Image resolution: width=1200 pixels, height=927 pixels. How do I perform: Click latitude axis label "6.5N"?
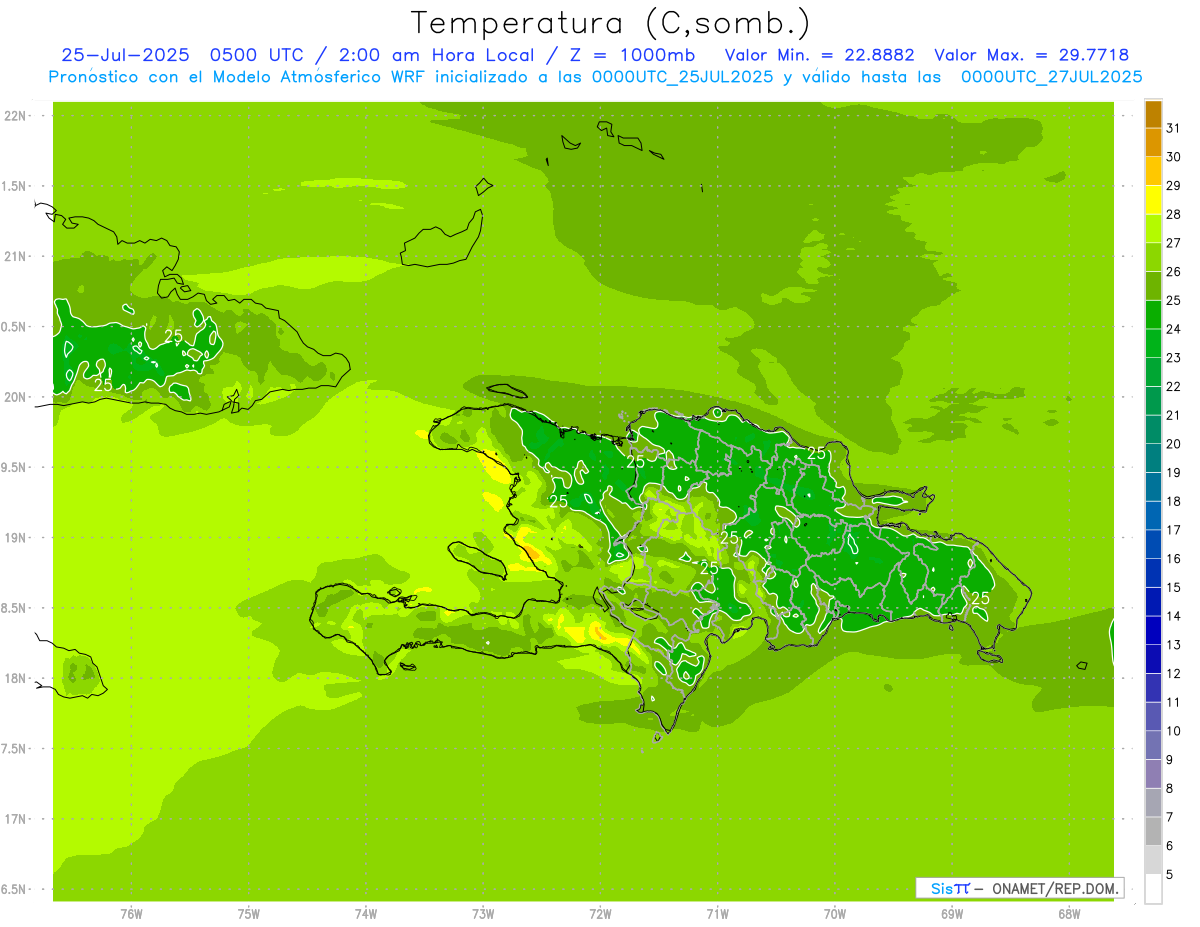(x=13, y=889)
